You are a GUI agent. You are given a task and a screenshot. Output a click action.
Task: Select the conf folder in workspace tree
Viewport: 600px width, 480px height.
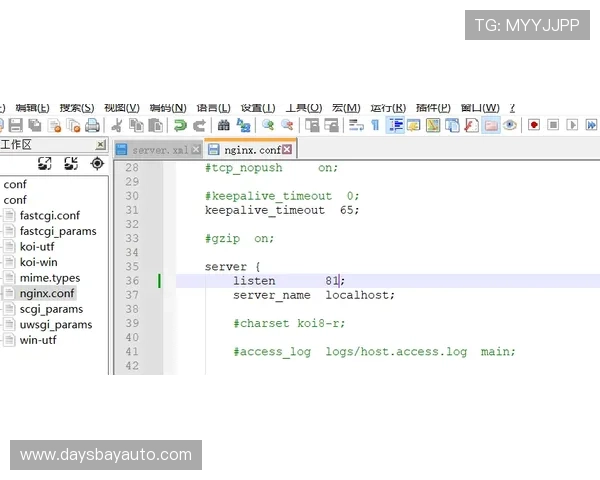click(15, 184)
